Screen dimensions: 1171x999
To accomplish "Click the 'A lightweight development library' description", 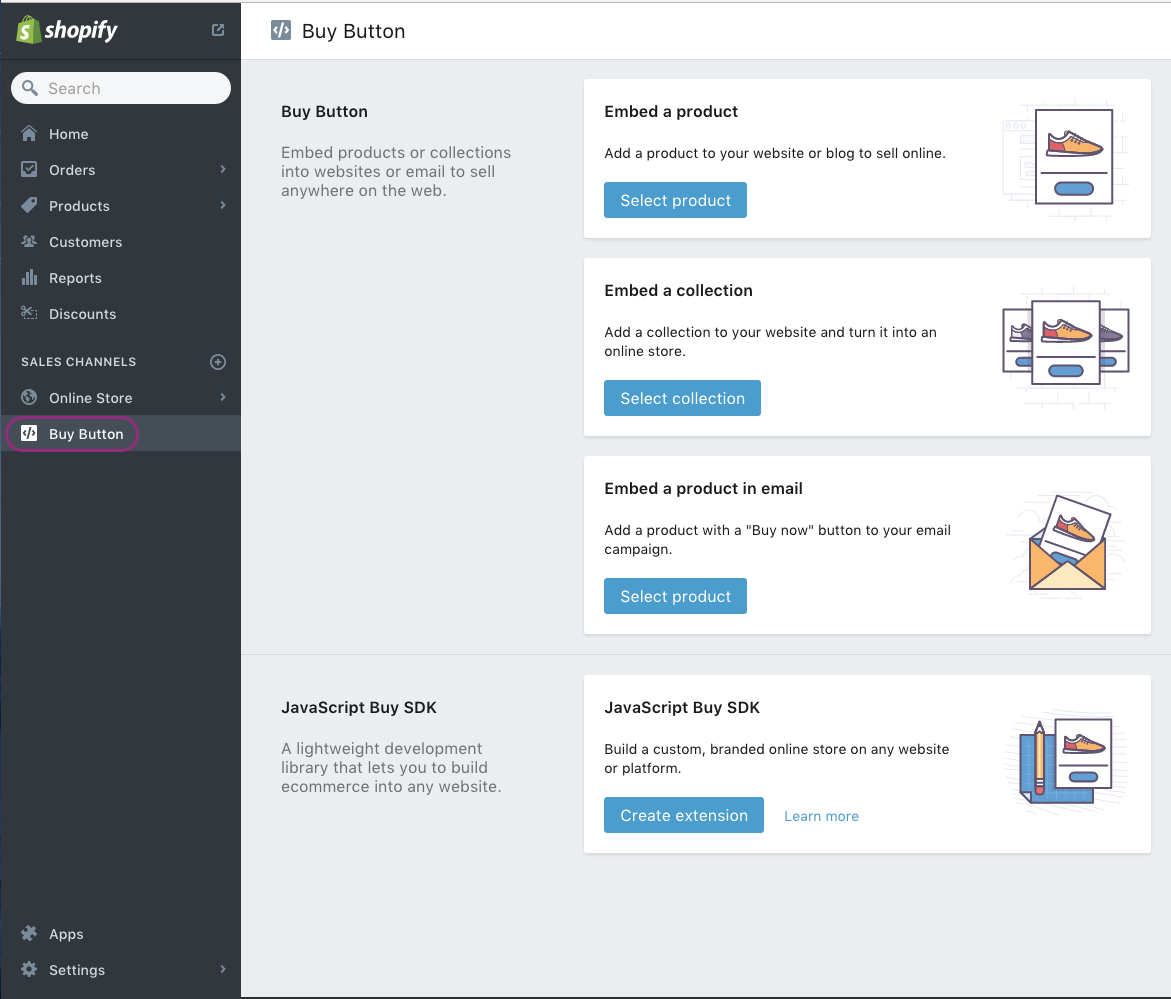I will point(391,768).
